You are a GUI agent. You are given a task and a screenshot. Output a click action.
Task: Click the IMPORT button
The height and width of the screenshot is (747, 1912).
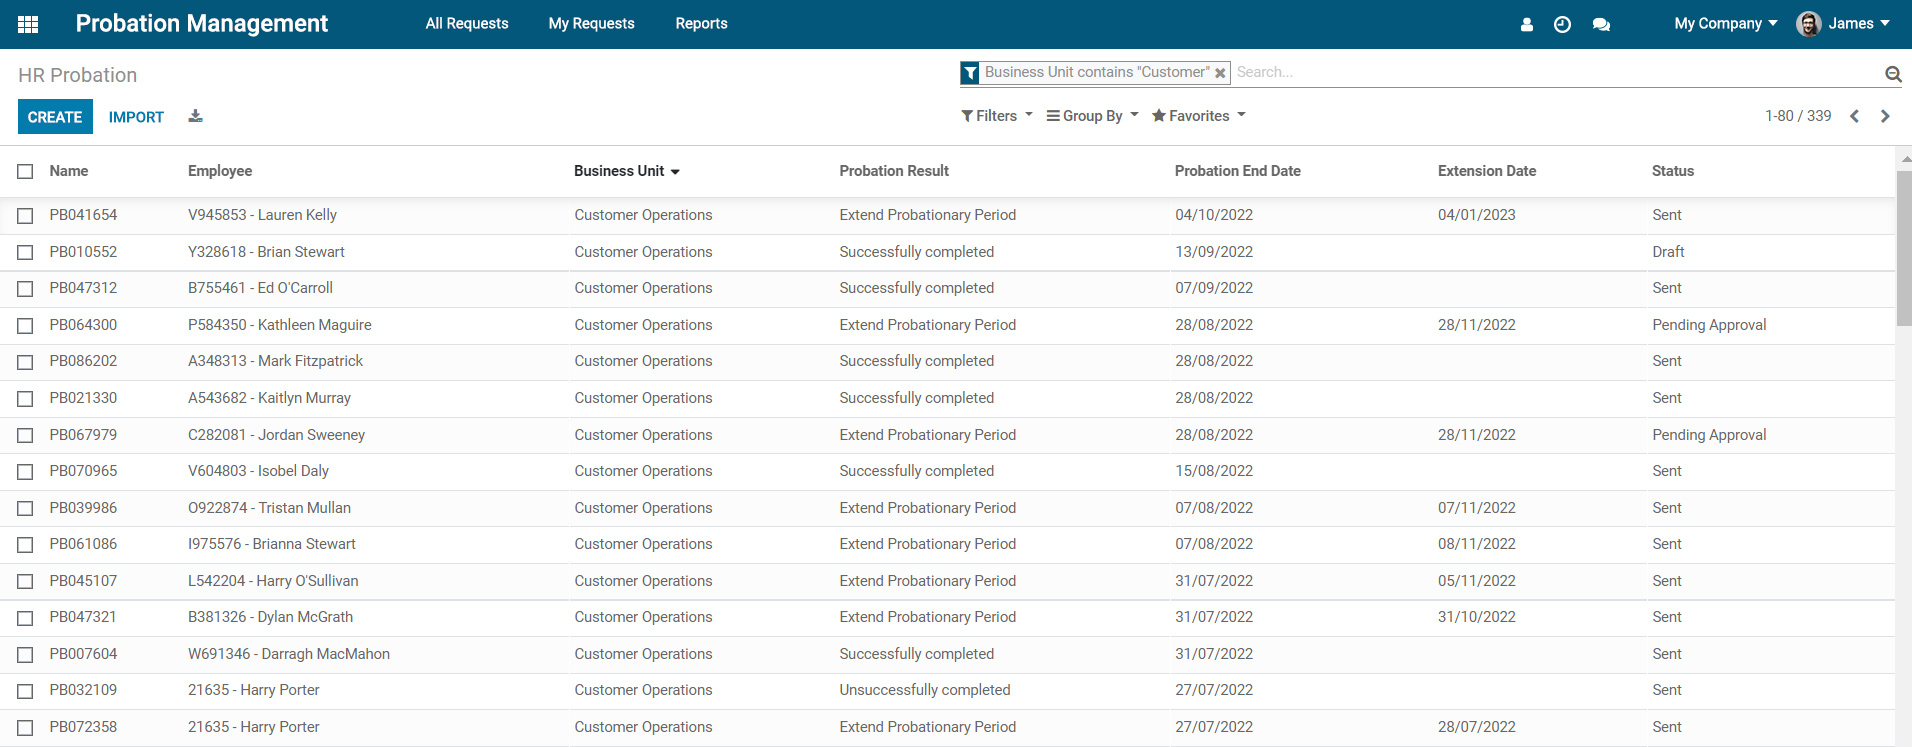[136, 117]
